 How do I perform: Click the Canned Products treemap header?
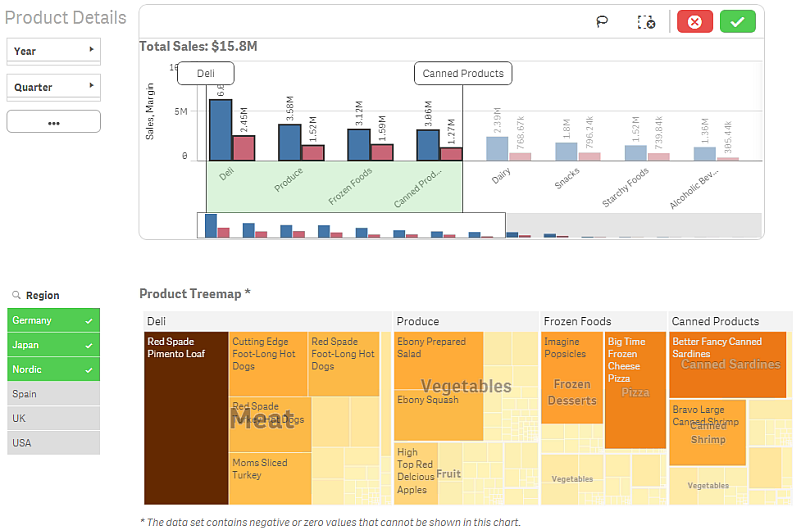pyautogui.click(x=715, y=321)
